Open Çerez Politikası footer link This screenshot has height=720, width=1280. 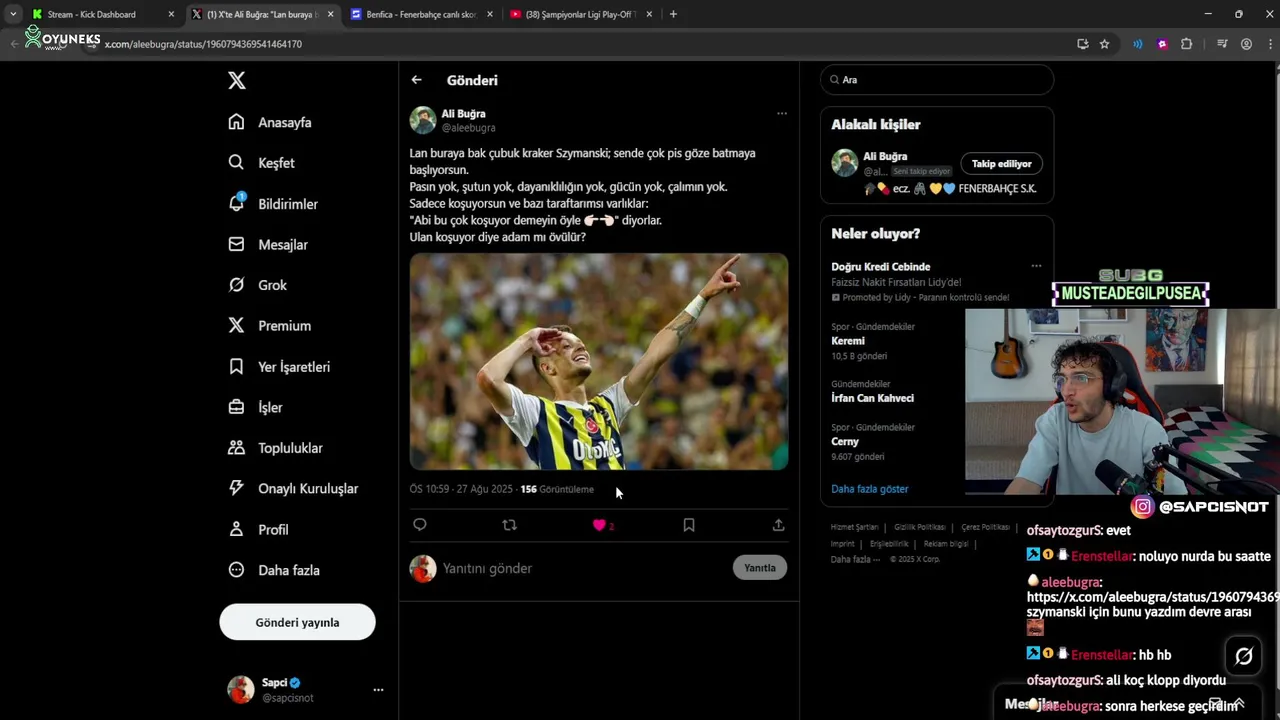click(985, 527)
